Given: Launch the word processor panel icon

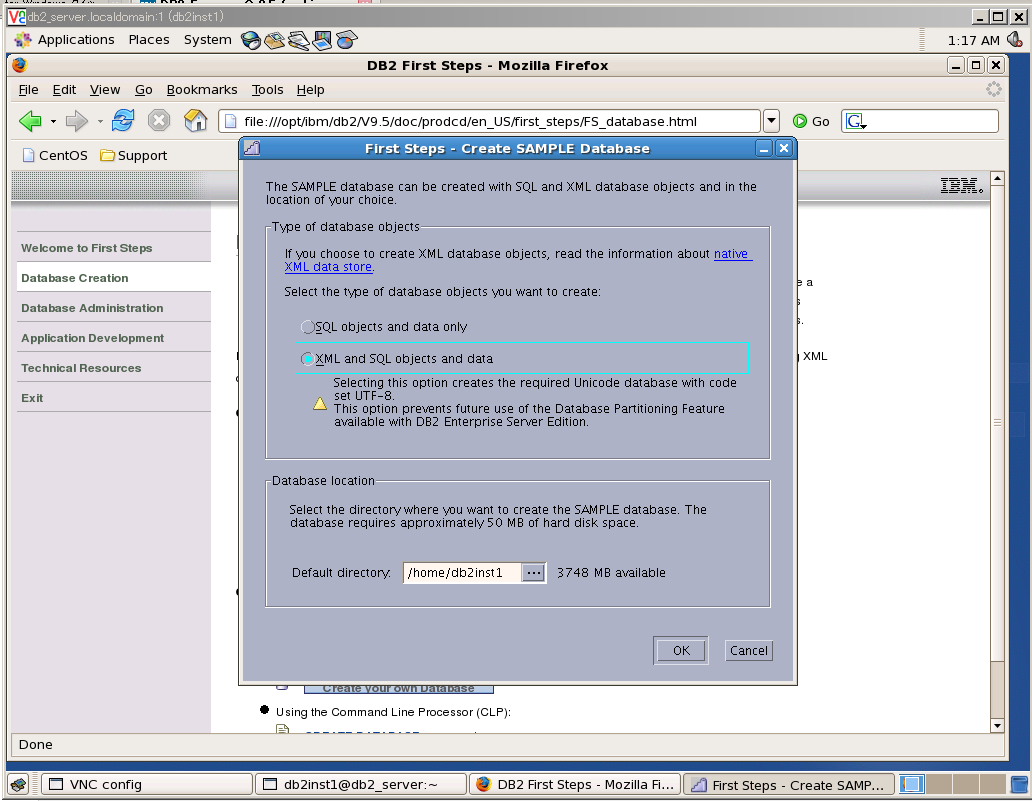Looking at the screenshot, I should click(298, 40).
